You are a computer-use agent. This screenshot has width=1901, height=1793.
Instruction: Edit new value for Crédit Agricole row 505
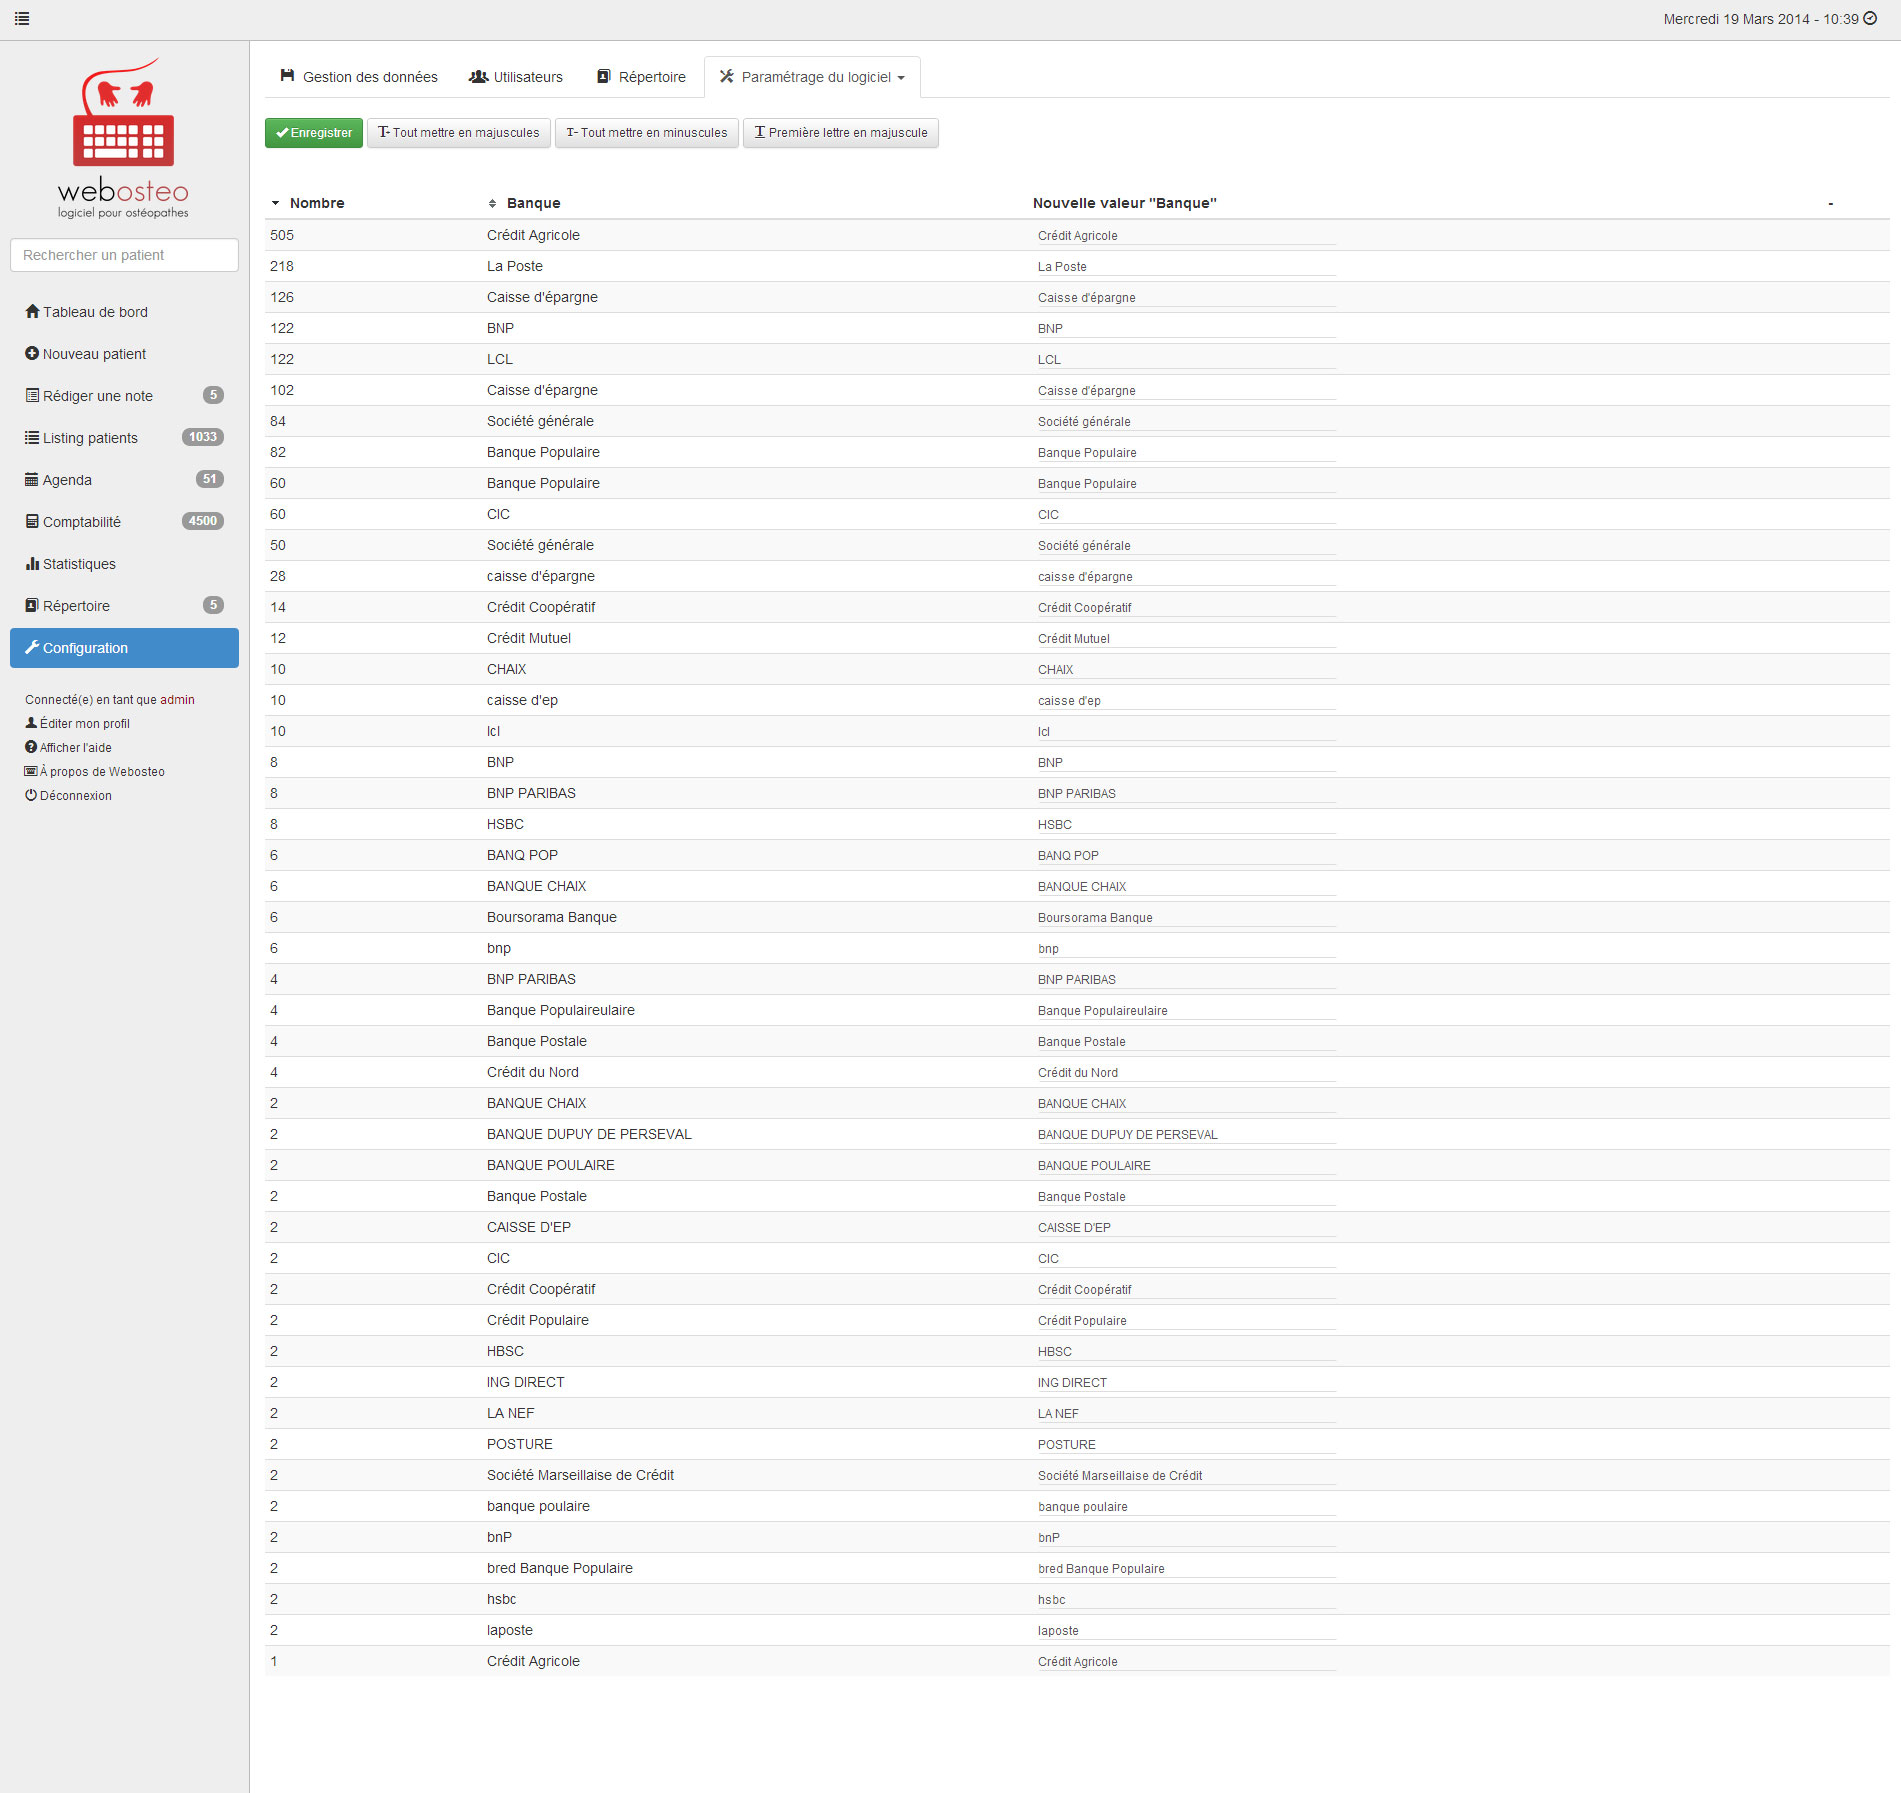pos(1185,236)
